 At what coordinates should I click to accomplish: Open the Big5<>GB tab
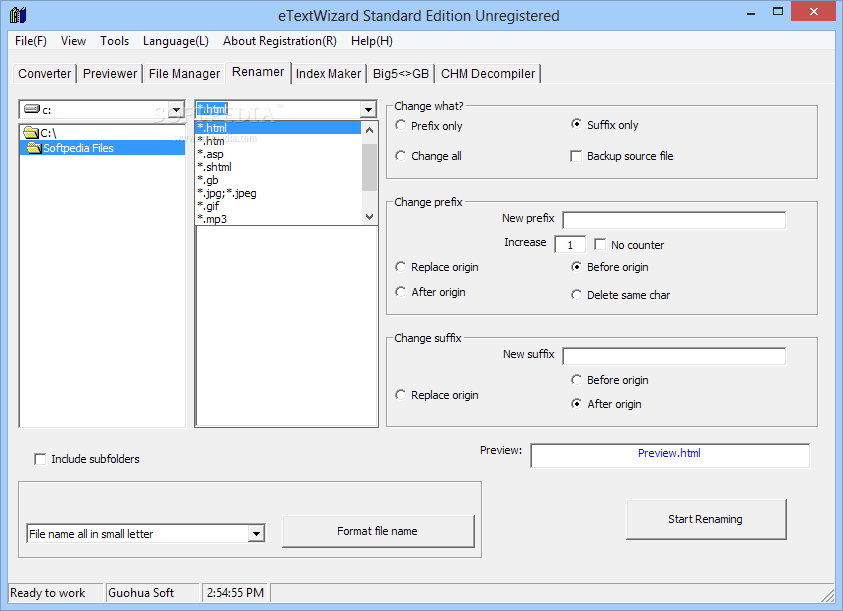pos(401,74)
